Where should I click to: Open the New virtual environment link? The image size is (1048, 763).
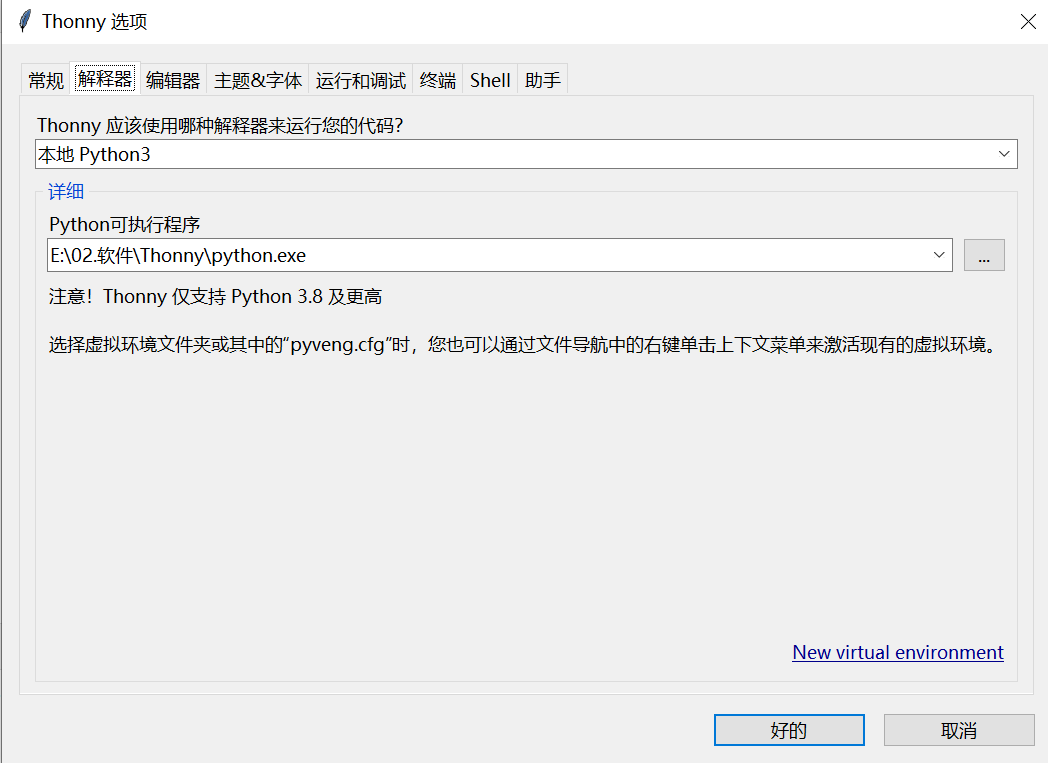[x=898, y=652]
